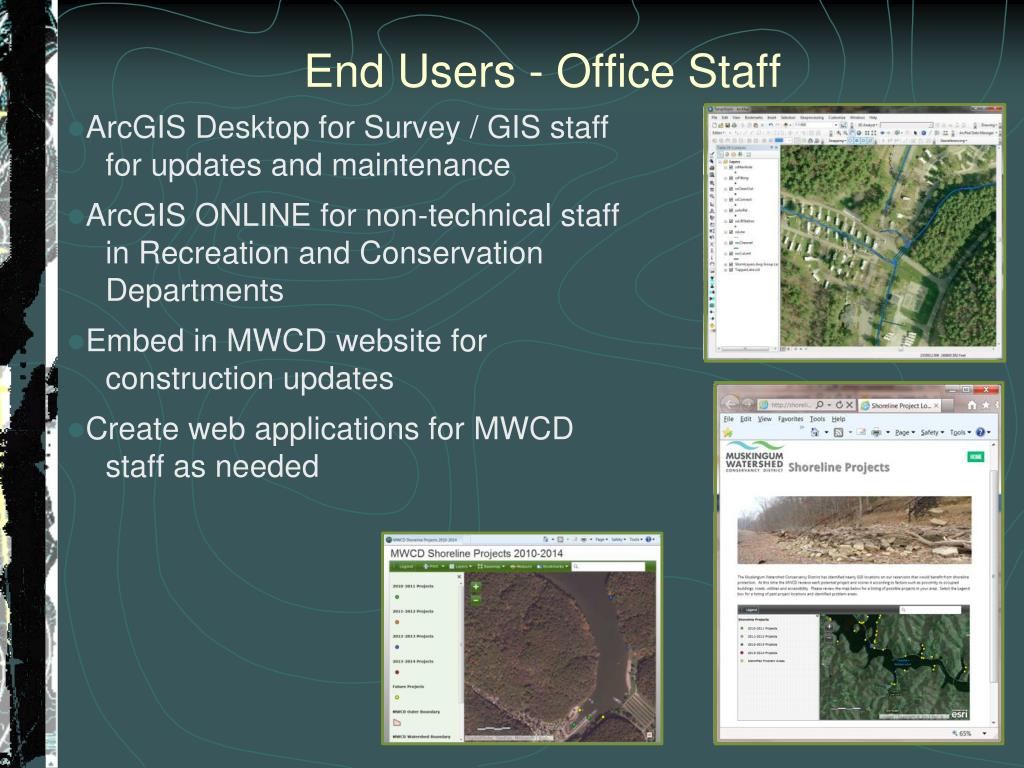Image resolution: width=1024 pixels, height=768 pixels.
Task: Open the Safety dropdown in the IE command bar
Action: tap(933, 432)
